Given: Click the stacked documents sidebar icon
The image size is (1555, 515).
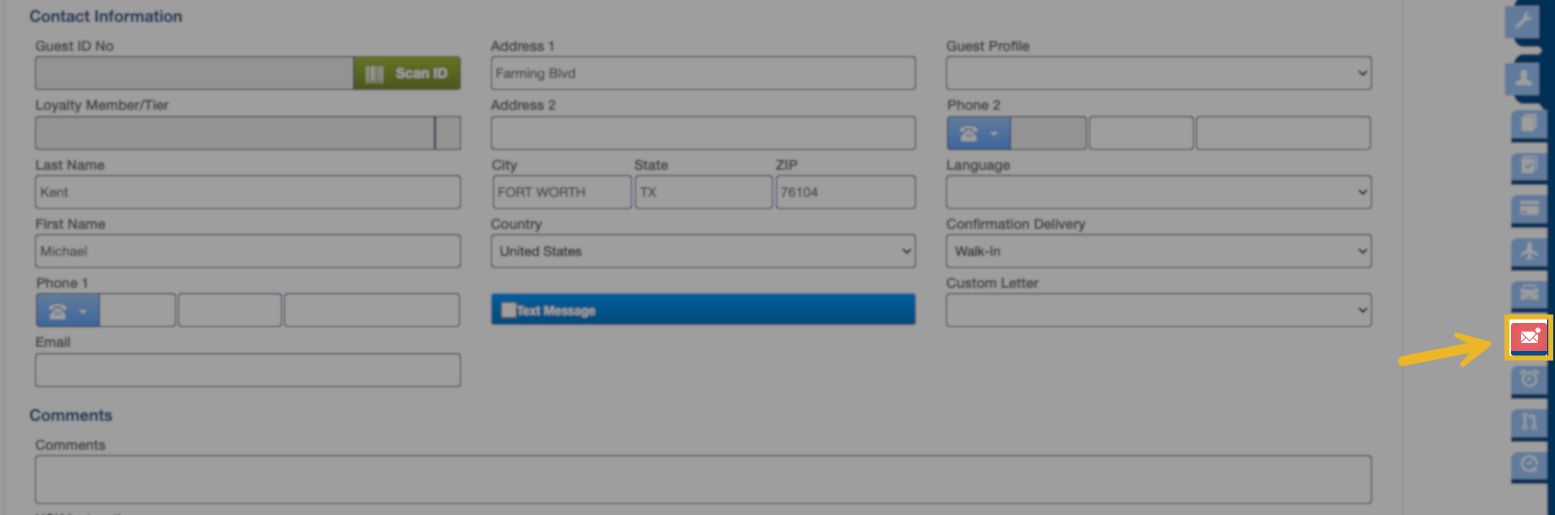Looking at the screenshot, I should tap(1528, 123).
